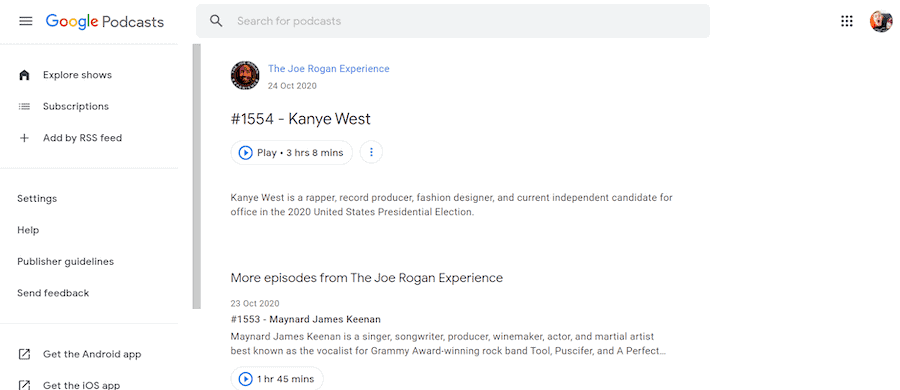The height and width of the screenshot is (390, 900).
Task: Click the Subscriptions list icon
Action: (x=24, y=106)
